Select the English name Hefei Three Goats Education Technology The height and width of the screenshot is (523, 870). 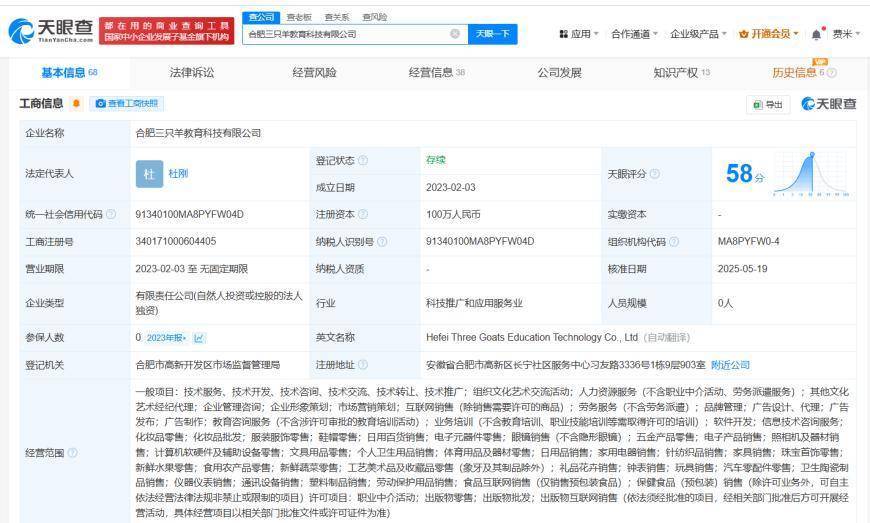[532, 337]
